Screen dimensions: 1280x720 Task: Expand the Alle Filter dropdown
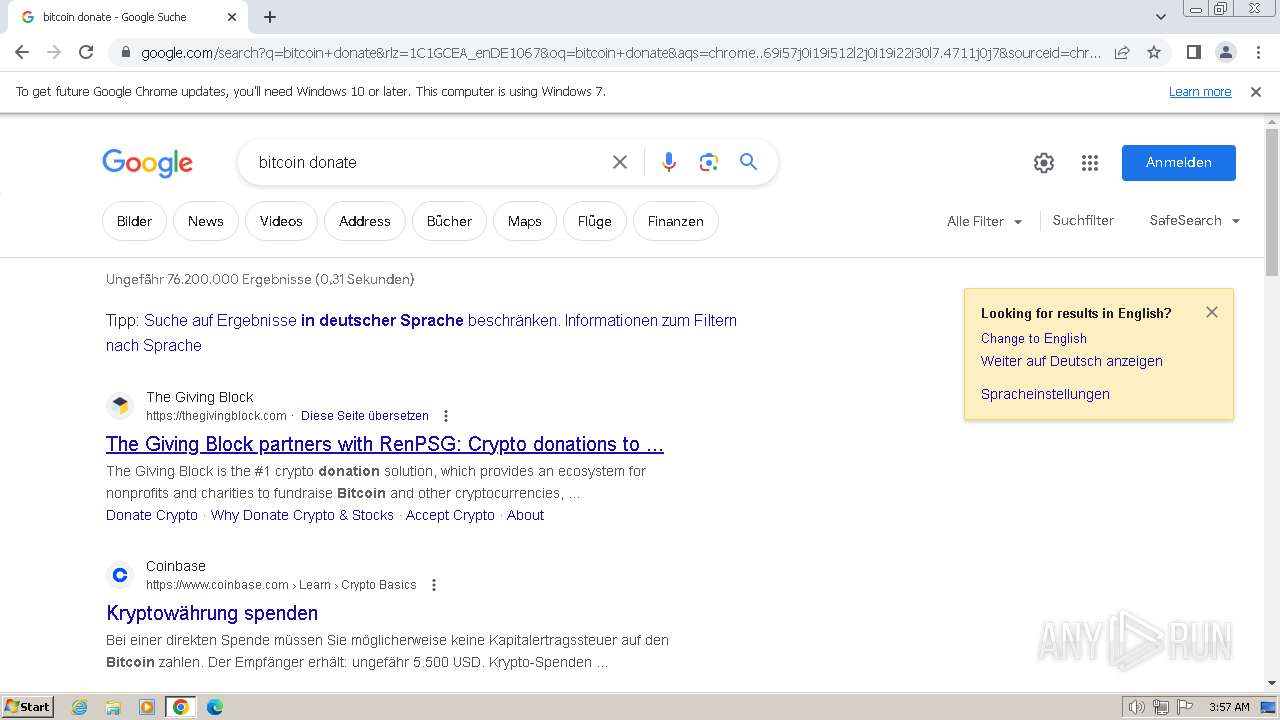(985, 221)
